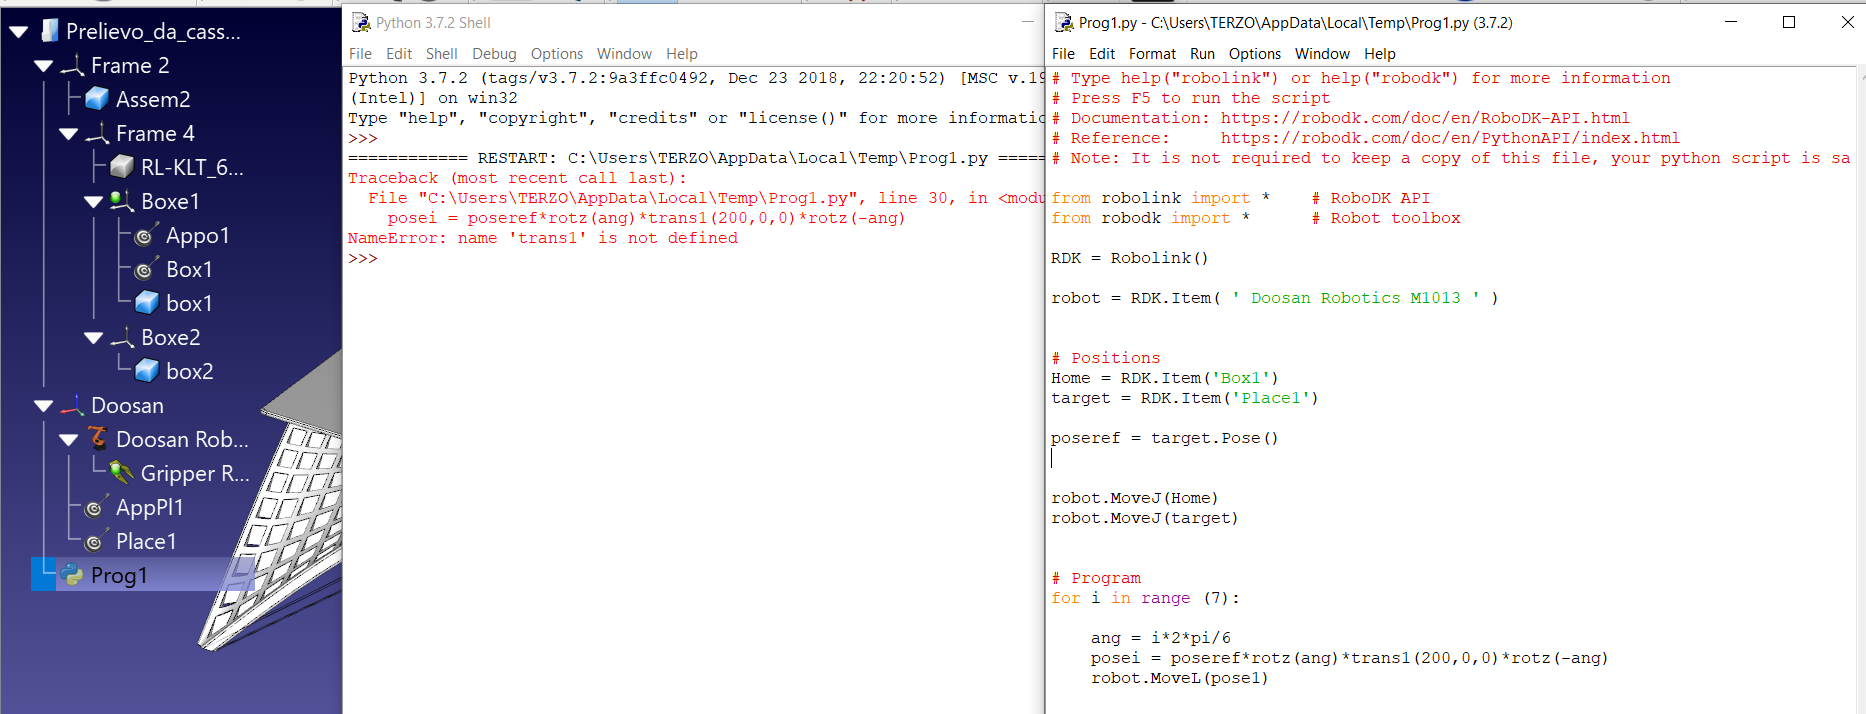Click the Assem2 object cube icon
The width and height of the screenshot is (1866, 714).
(97, 98)
